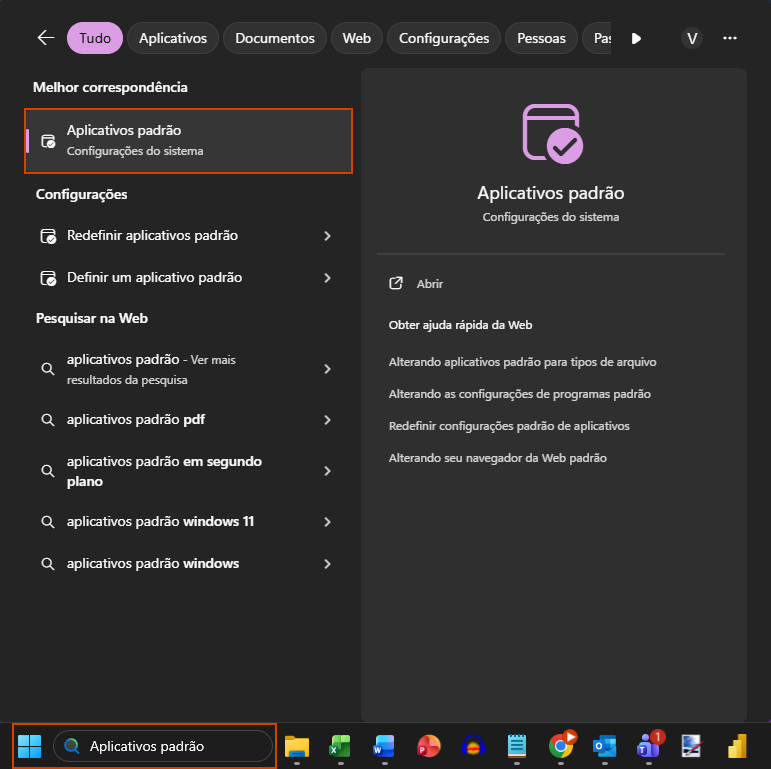This screenshot has width=771, height=769.
Task: Click the taskbar search box
Action: (163, 746)
